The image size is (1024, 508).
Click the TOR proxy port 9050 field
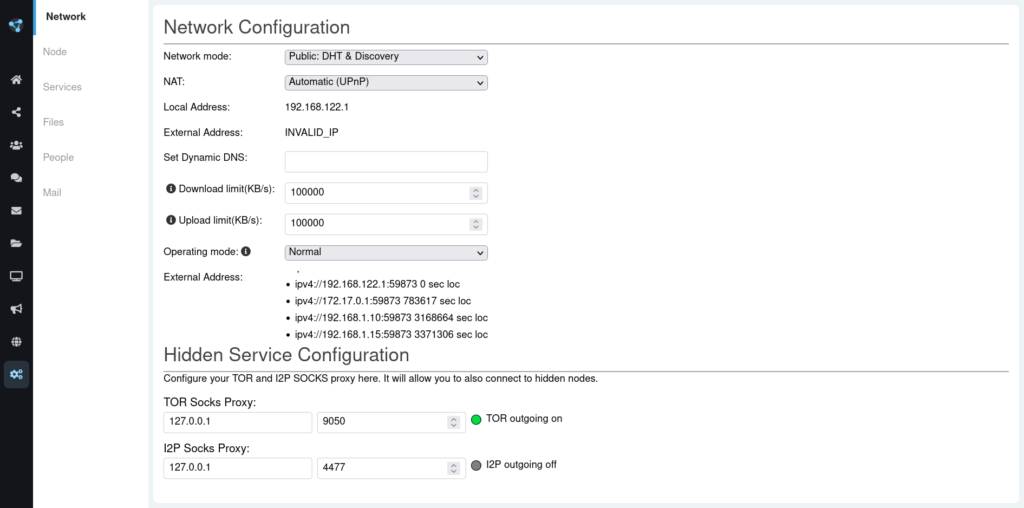tap(391, 422)
